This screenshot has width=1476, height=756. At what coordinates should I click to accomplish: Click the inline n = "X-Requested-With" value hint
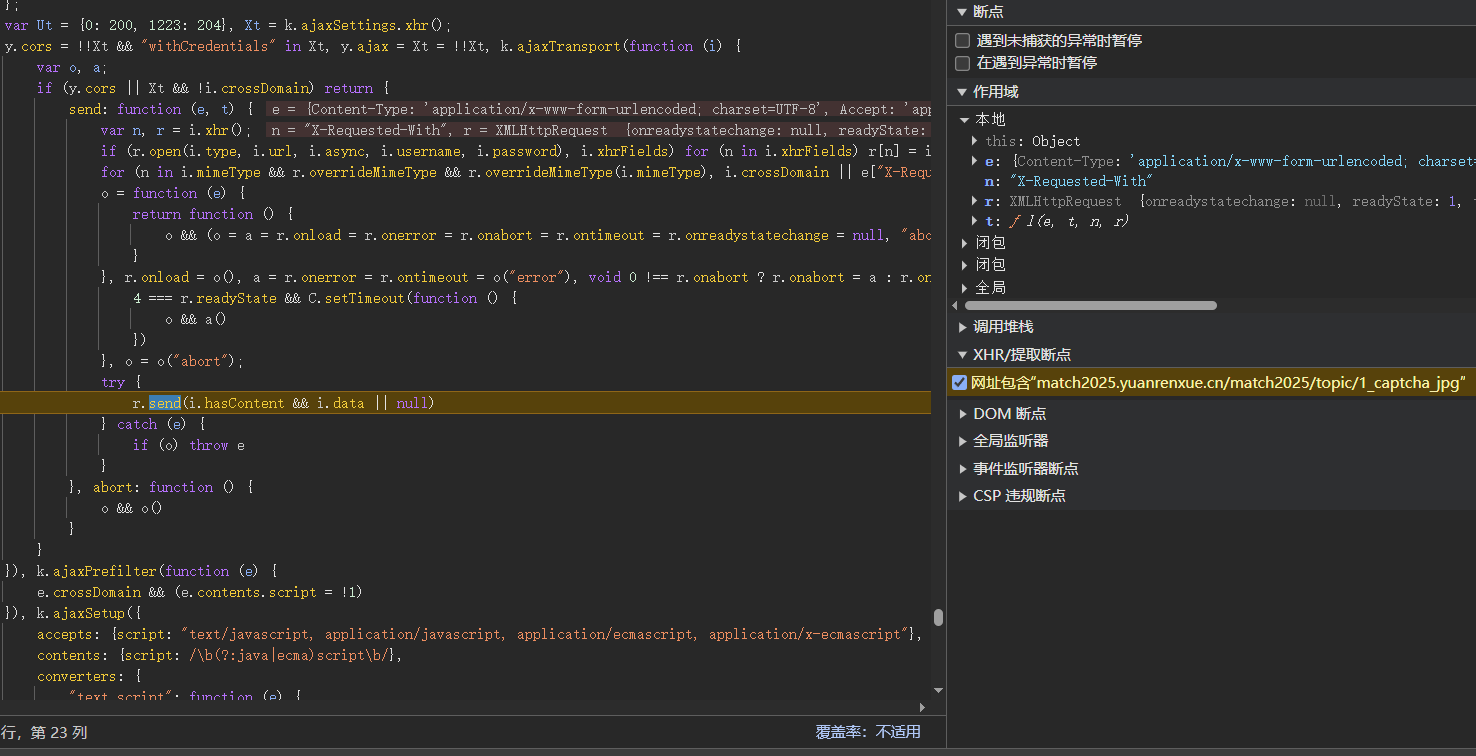[x=598, y=130]
